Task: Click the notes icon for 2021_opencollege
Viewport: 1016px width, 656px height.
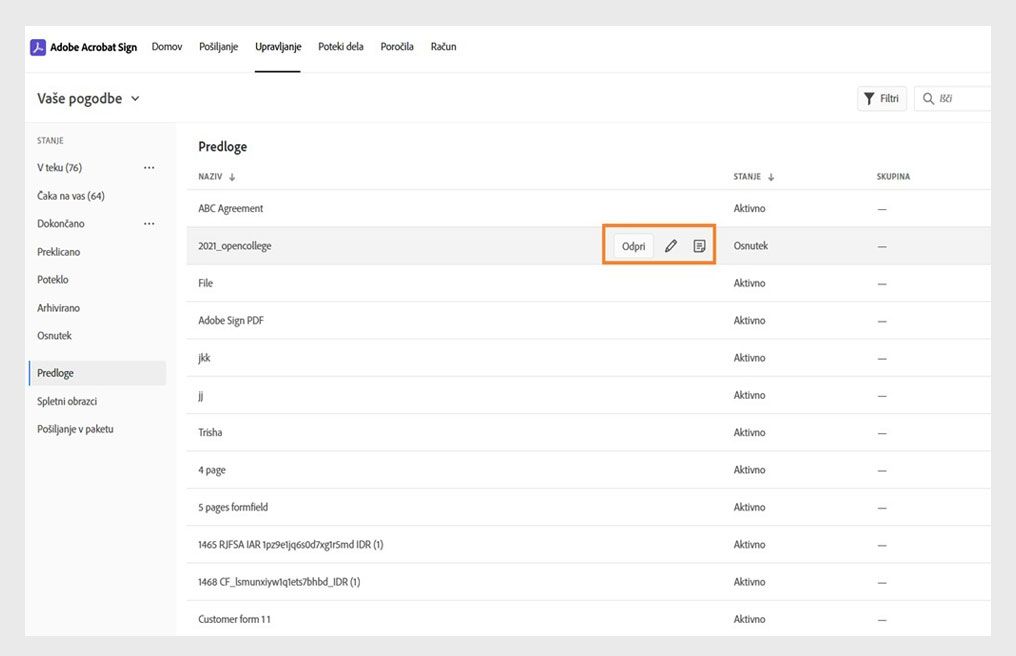Action: pyautogui.click(x=700, y=246)
